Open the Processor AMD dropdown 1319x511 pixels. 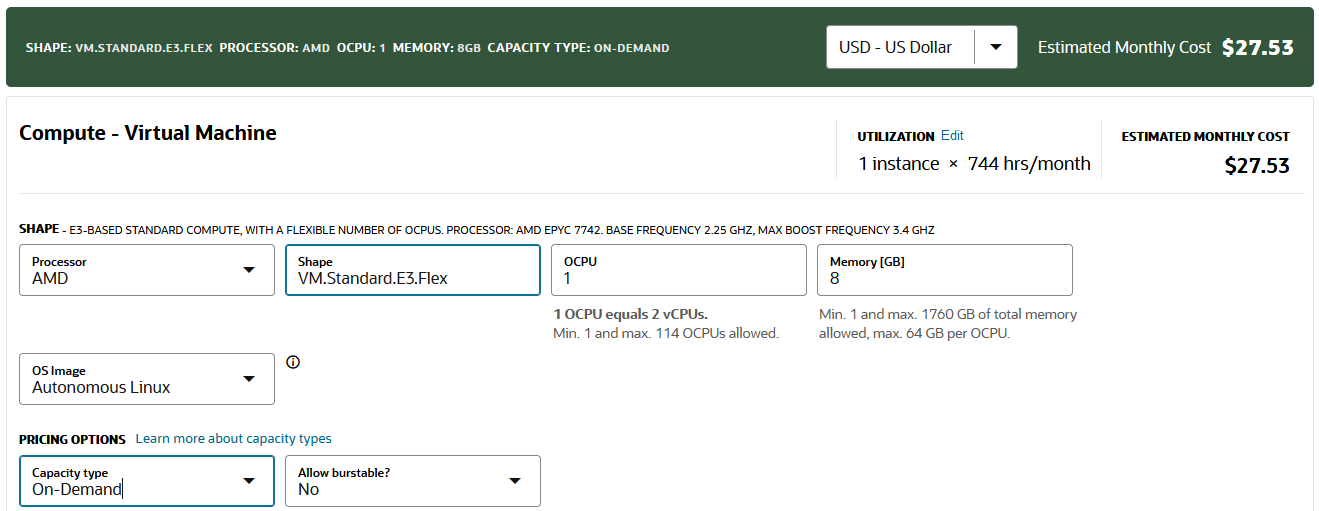[147, 270]
